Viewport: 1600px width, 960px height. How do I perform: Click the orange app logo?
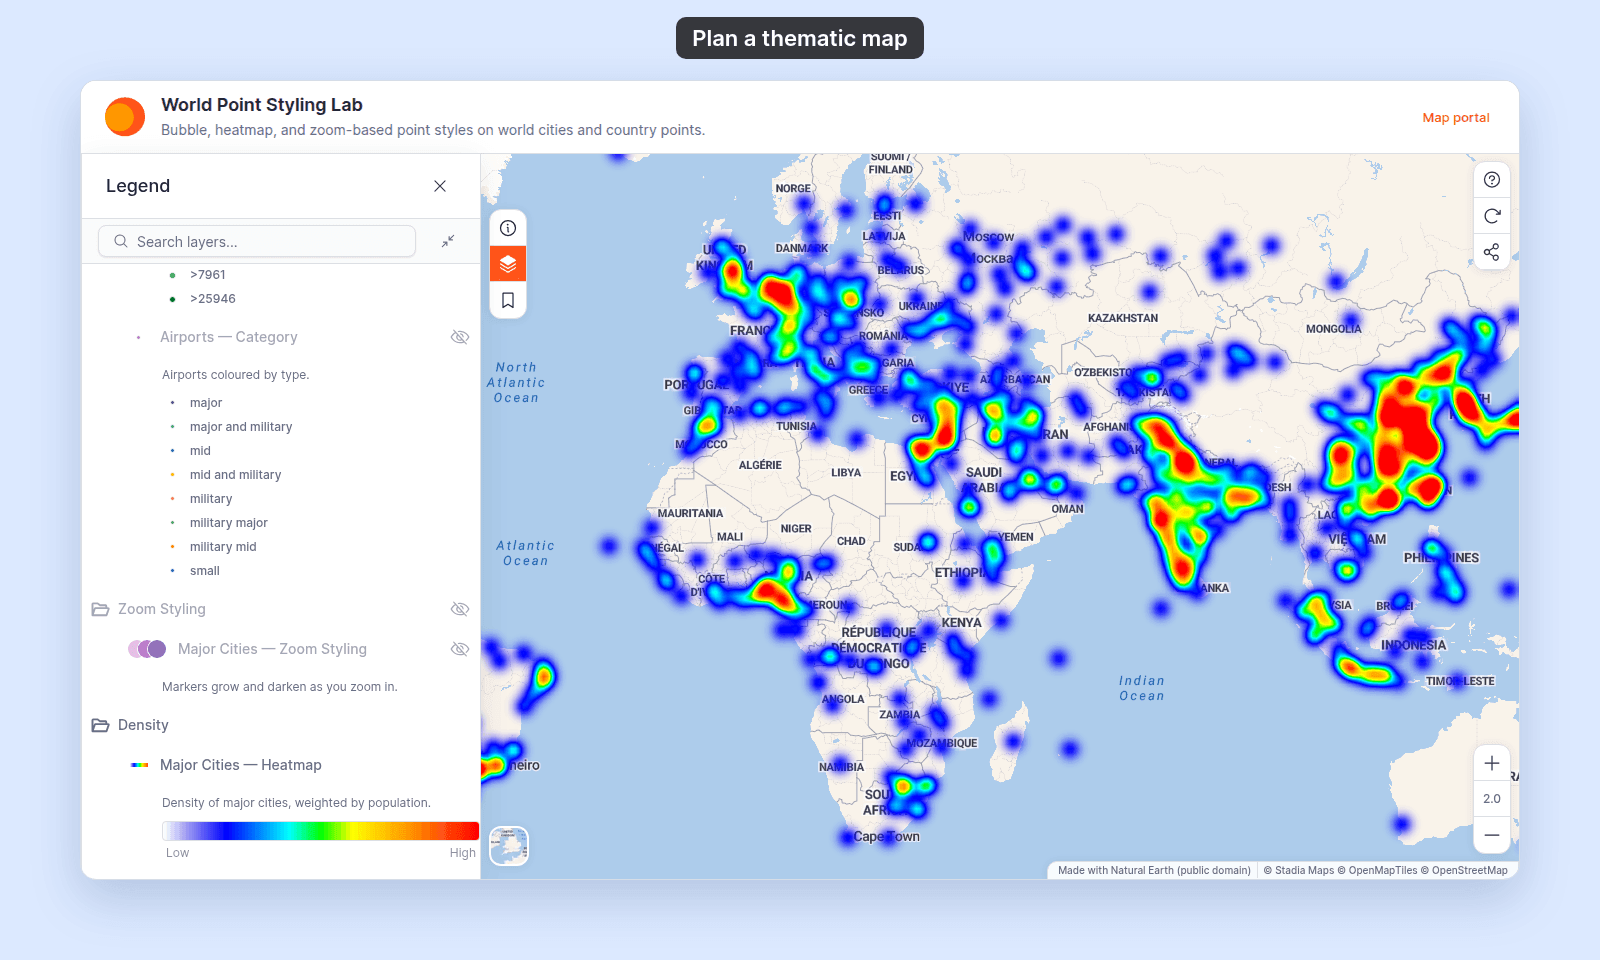click(x=125, y=117)
